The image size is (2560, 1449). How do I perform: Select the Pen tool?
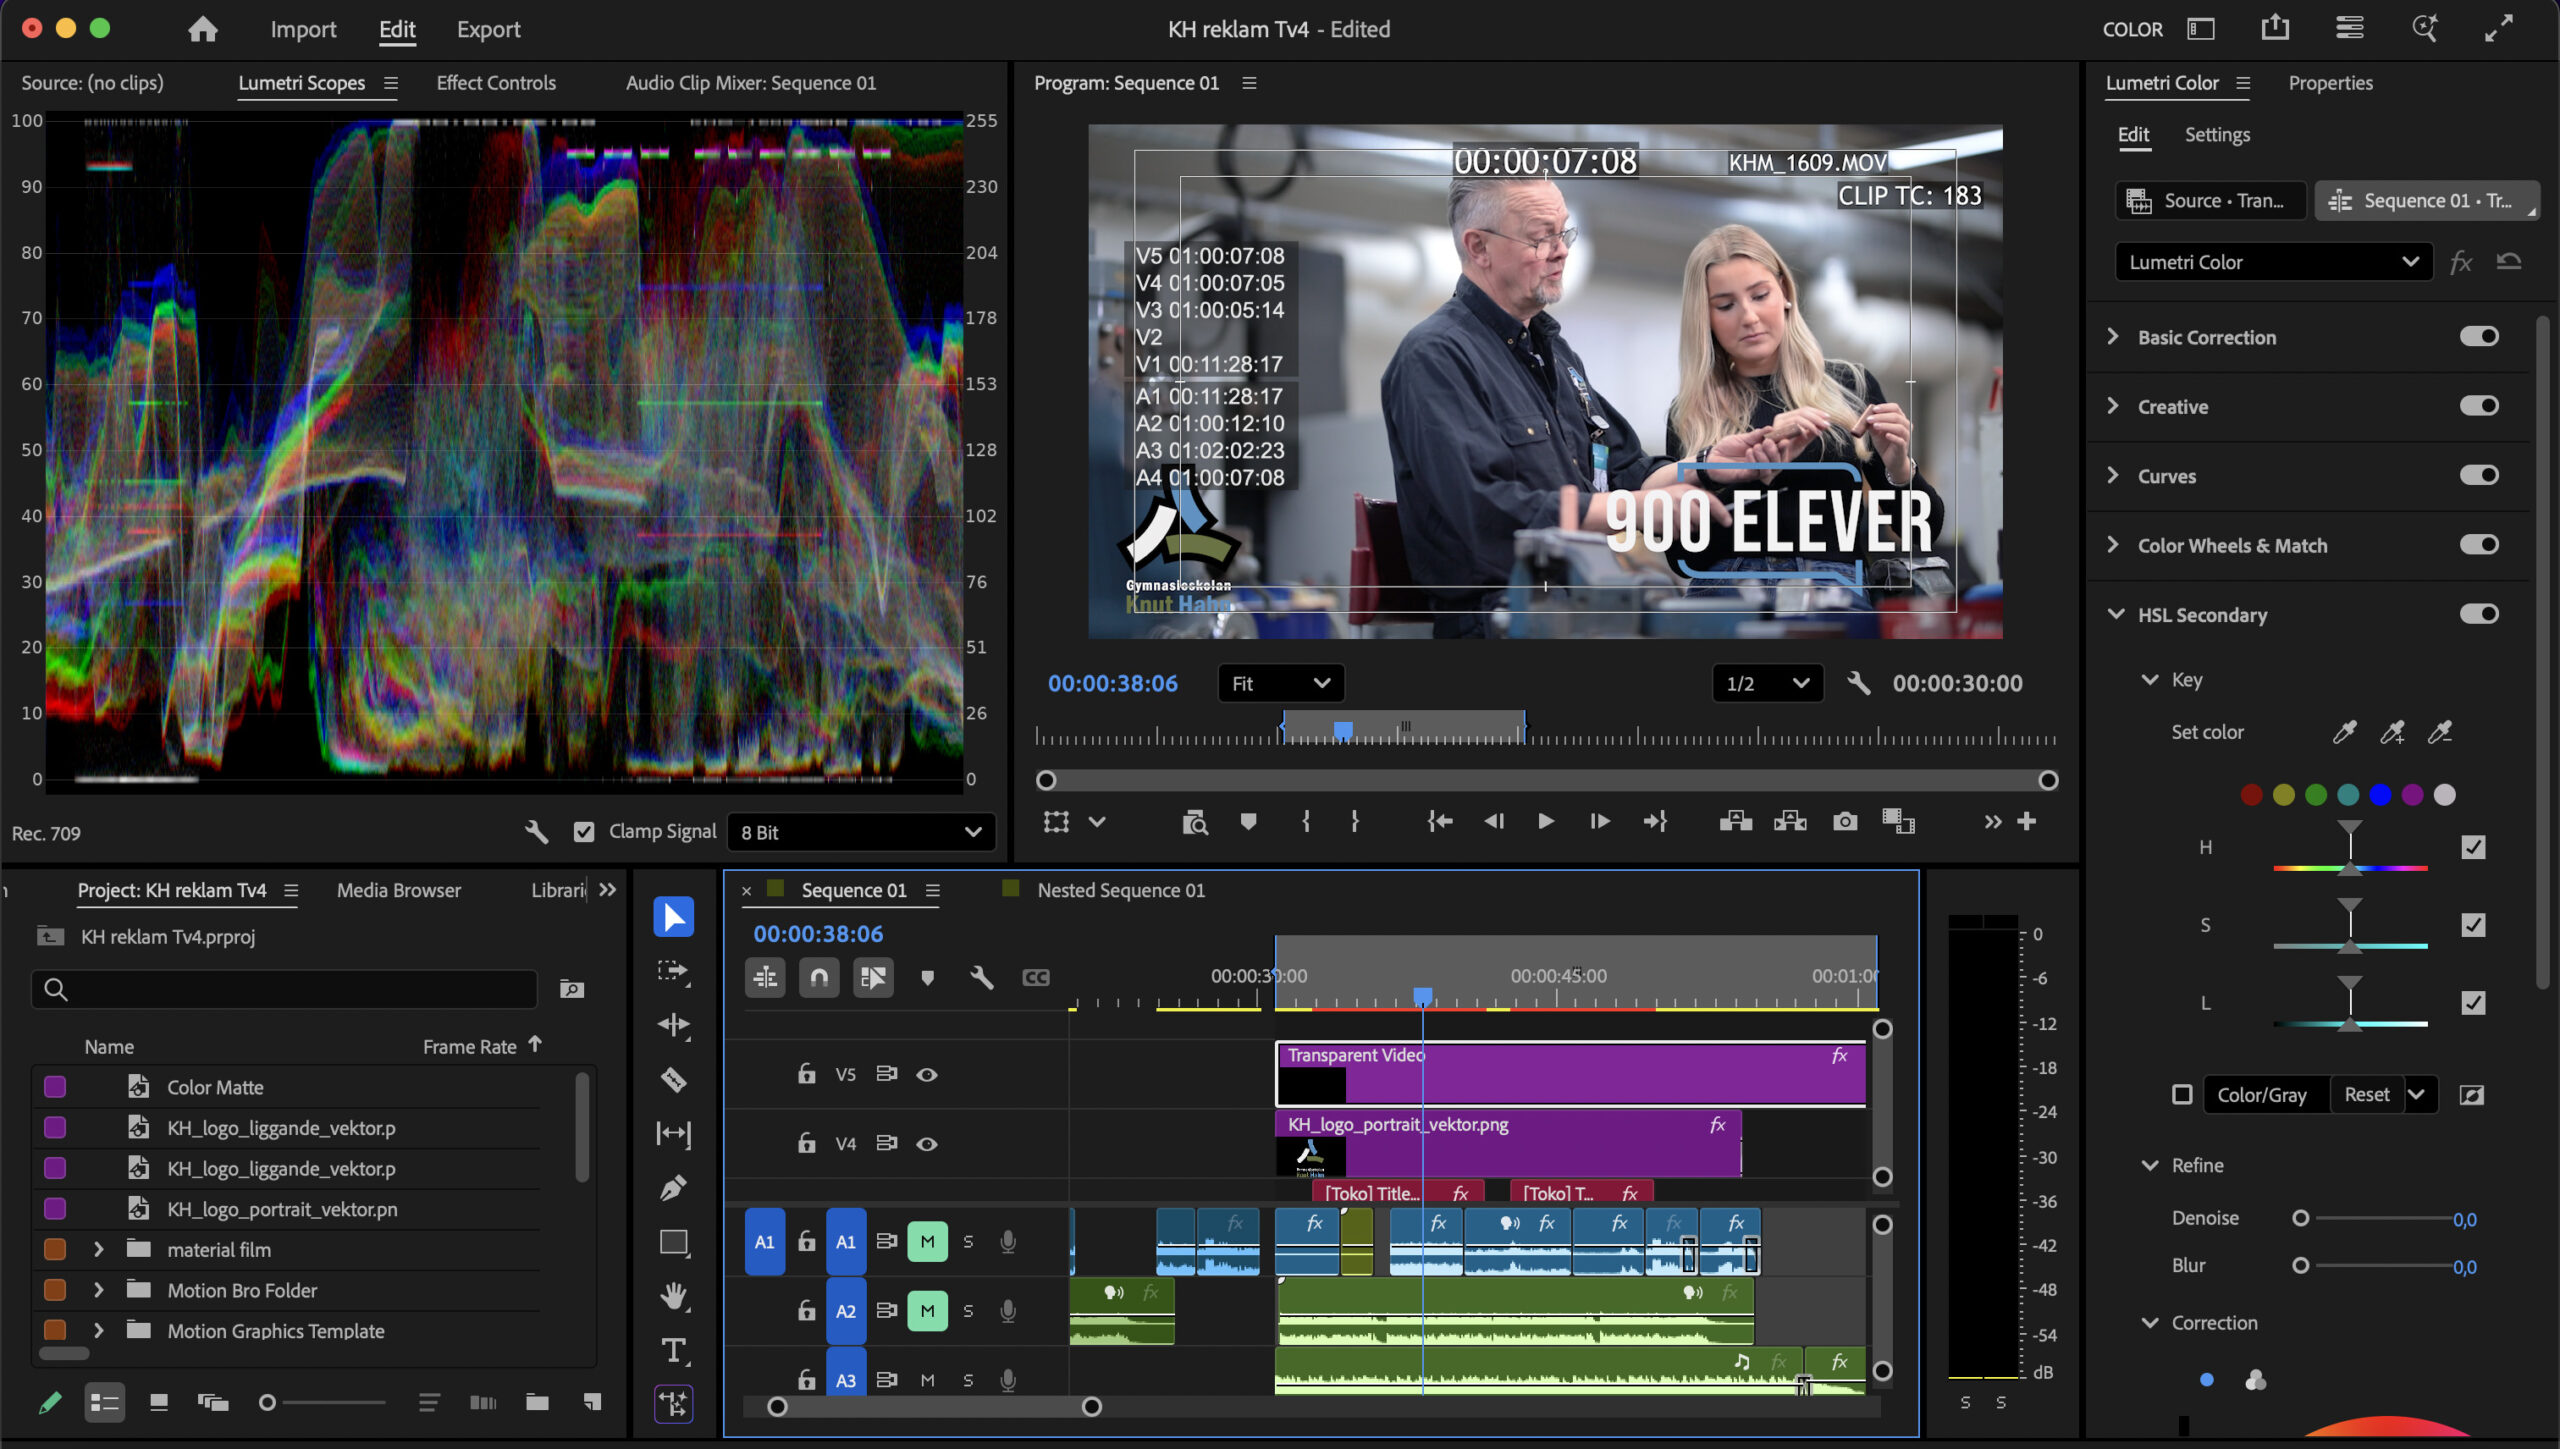point(673,1187)
